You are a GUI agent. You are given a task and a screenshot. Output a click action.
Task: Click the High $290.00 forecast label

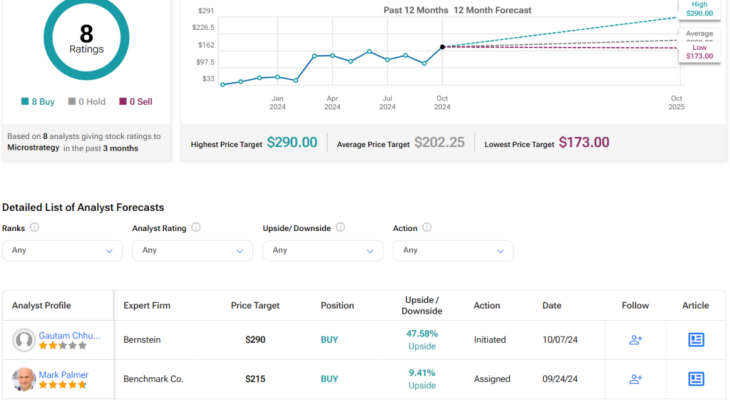pyautogui.click(x=699, y=9)
